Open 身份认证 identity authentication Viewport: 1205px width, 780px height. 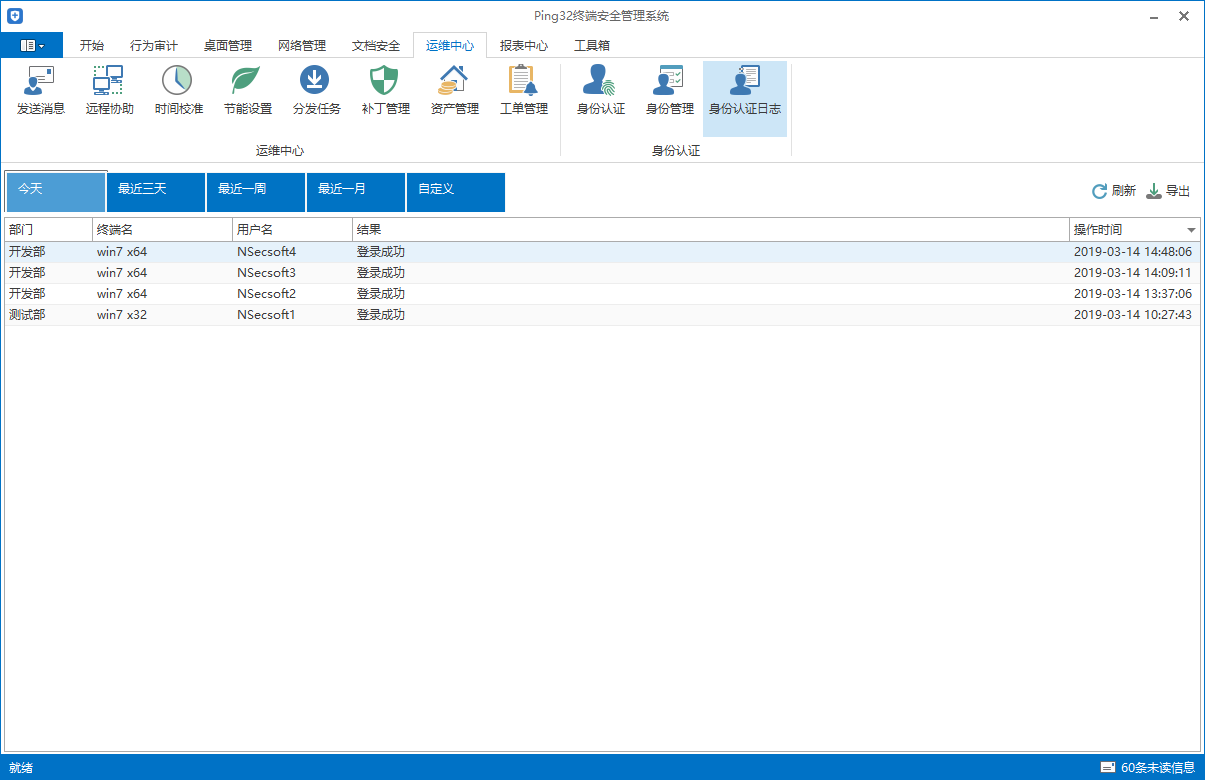600,92
